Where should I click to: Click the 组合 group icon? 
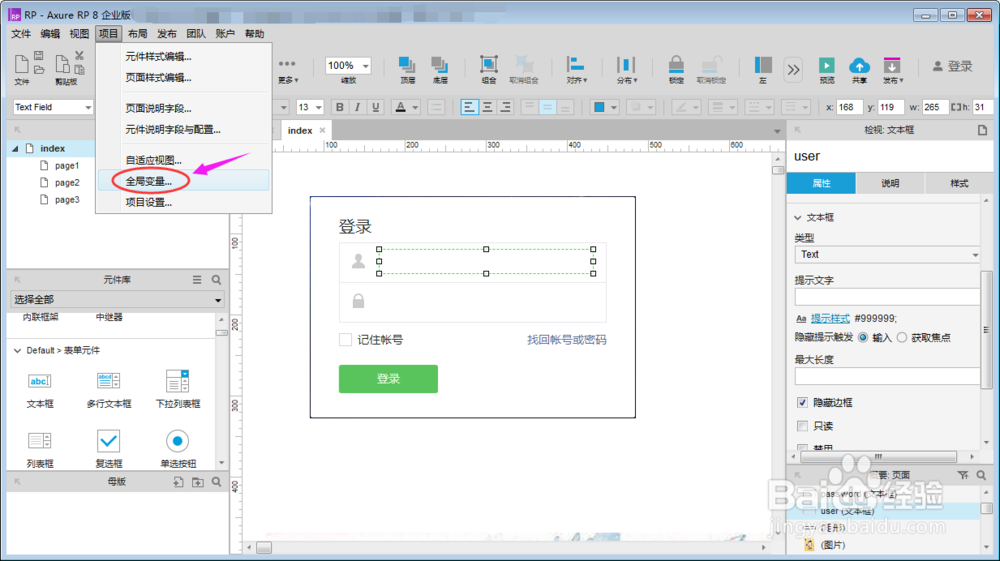[x=489, y=64]
